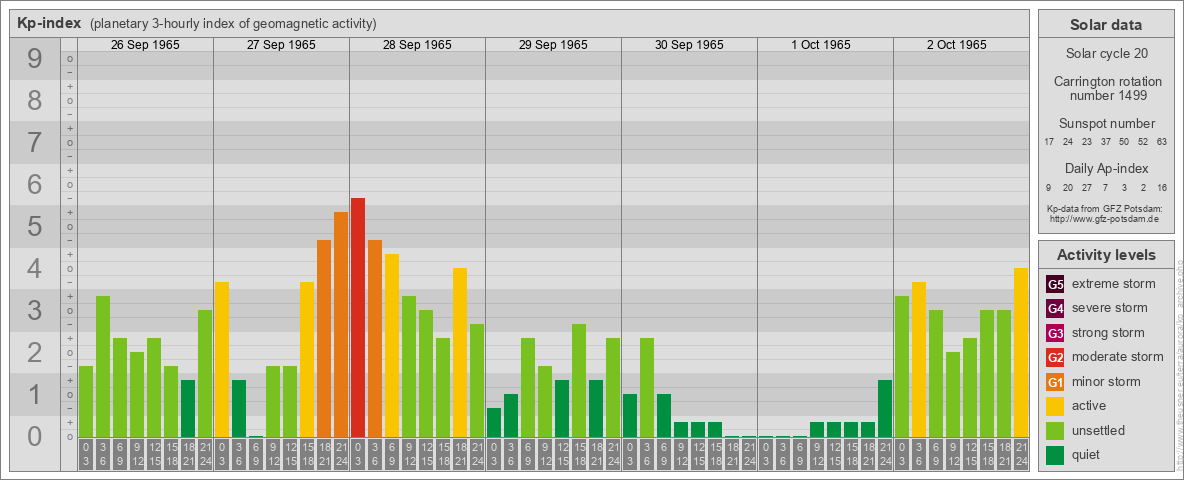This screenshot has height=480, width=1184.
Task: Click the sunspot number value 63
Action: [x=1161, y=142]
